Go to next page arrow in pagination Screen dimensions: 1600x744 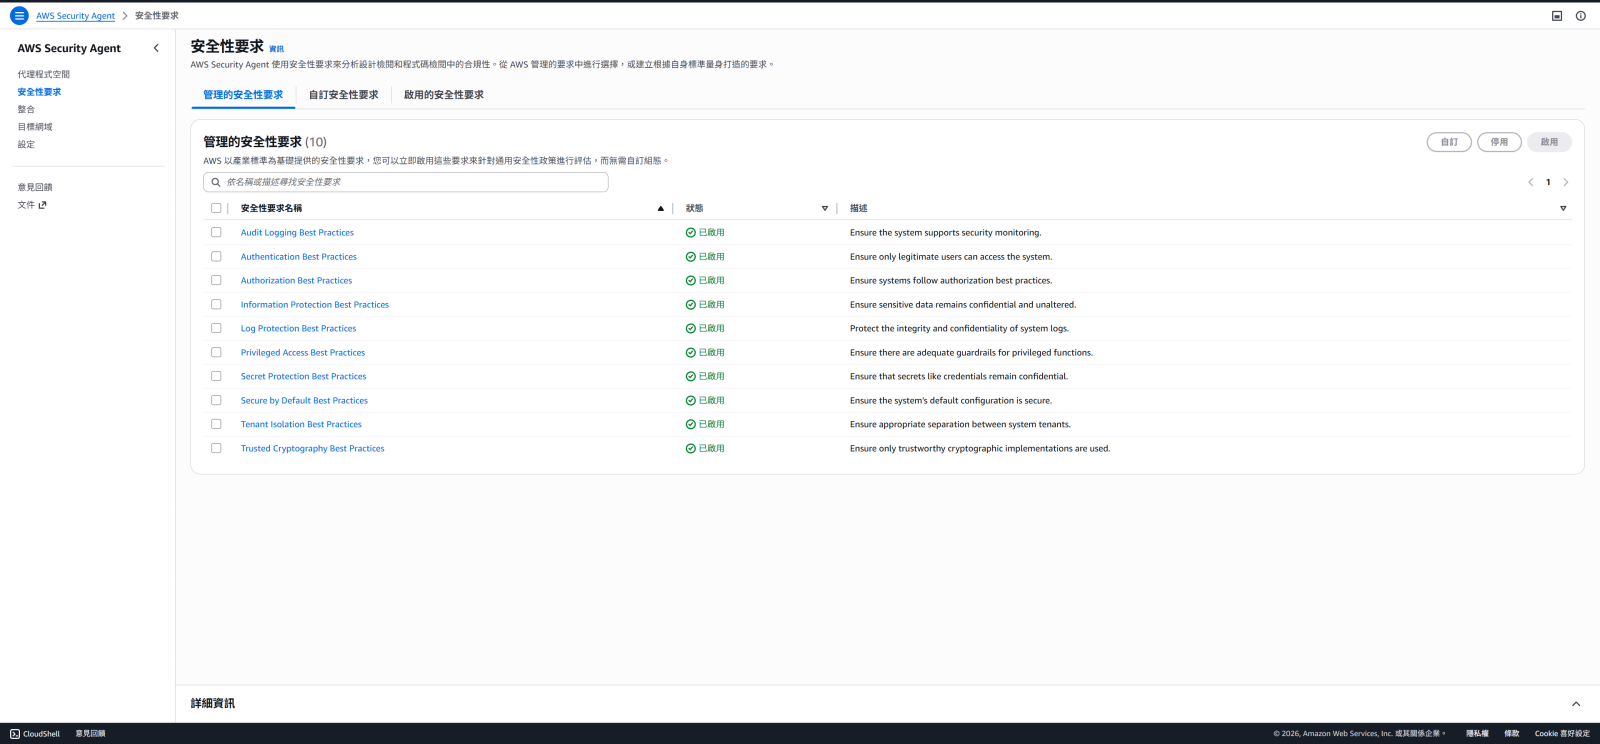pos(1566,182)
